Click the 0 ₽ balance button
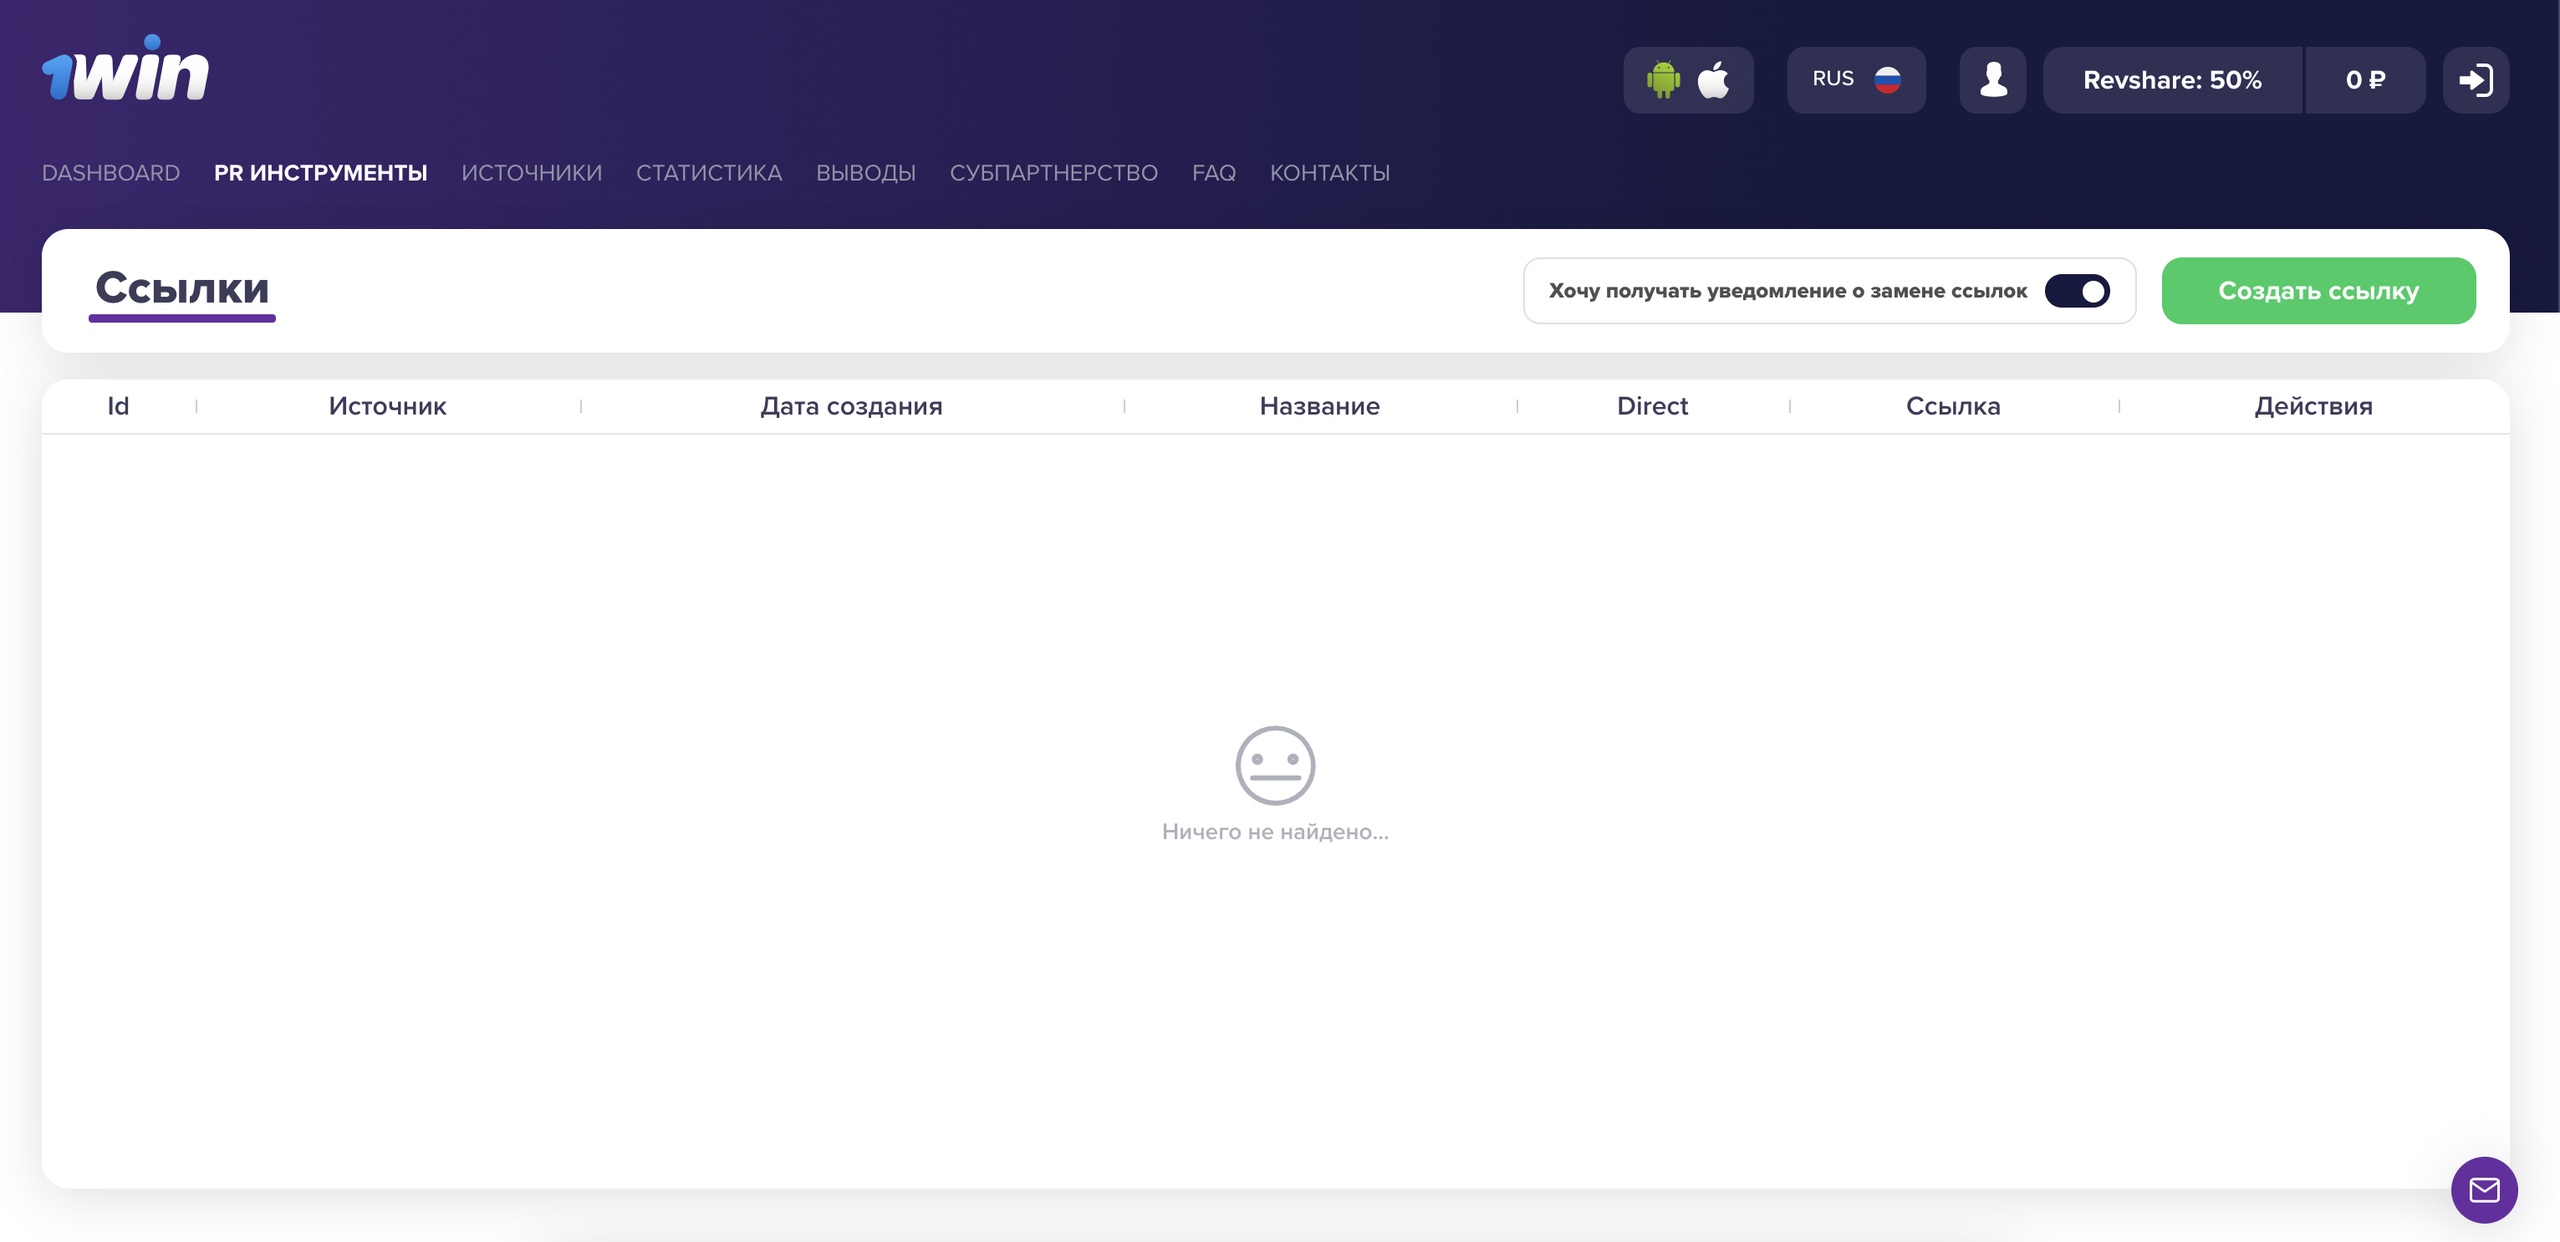 (x=2365, y=80)
